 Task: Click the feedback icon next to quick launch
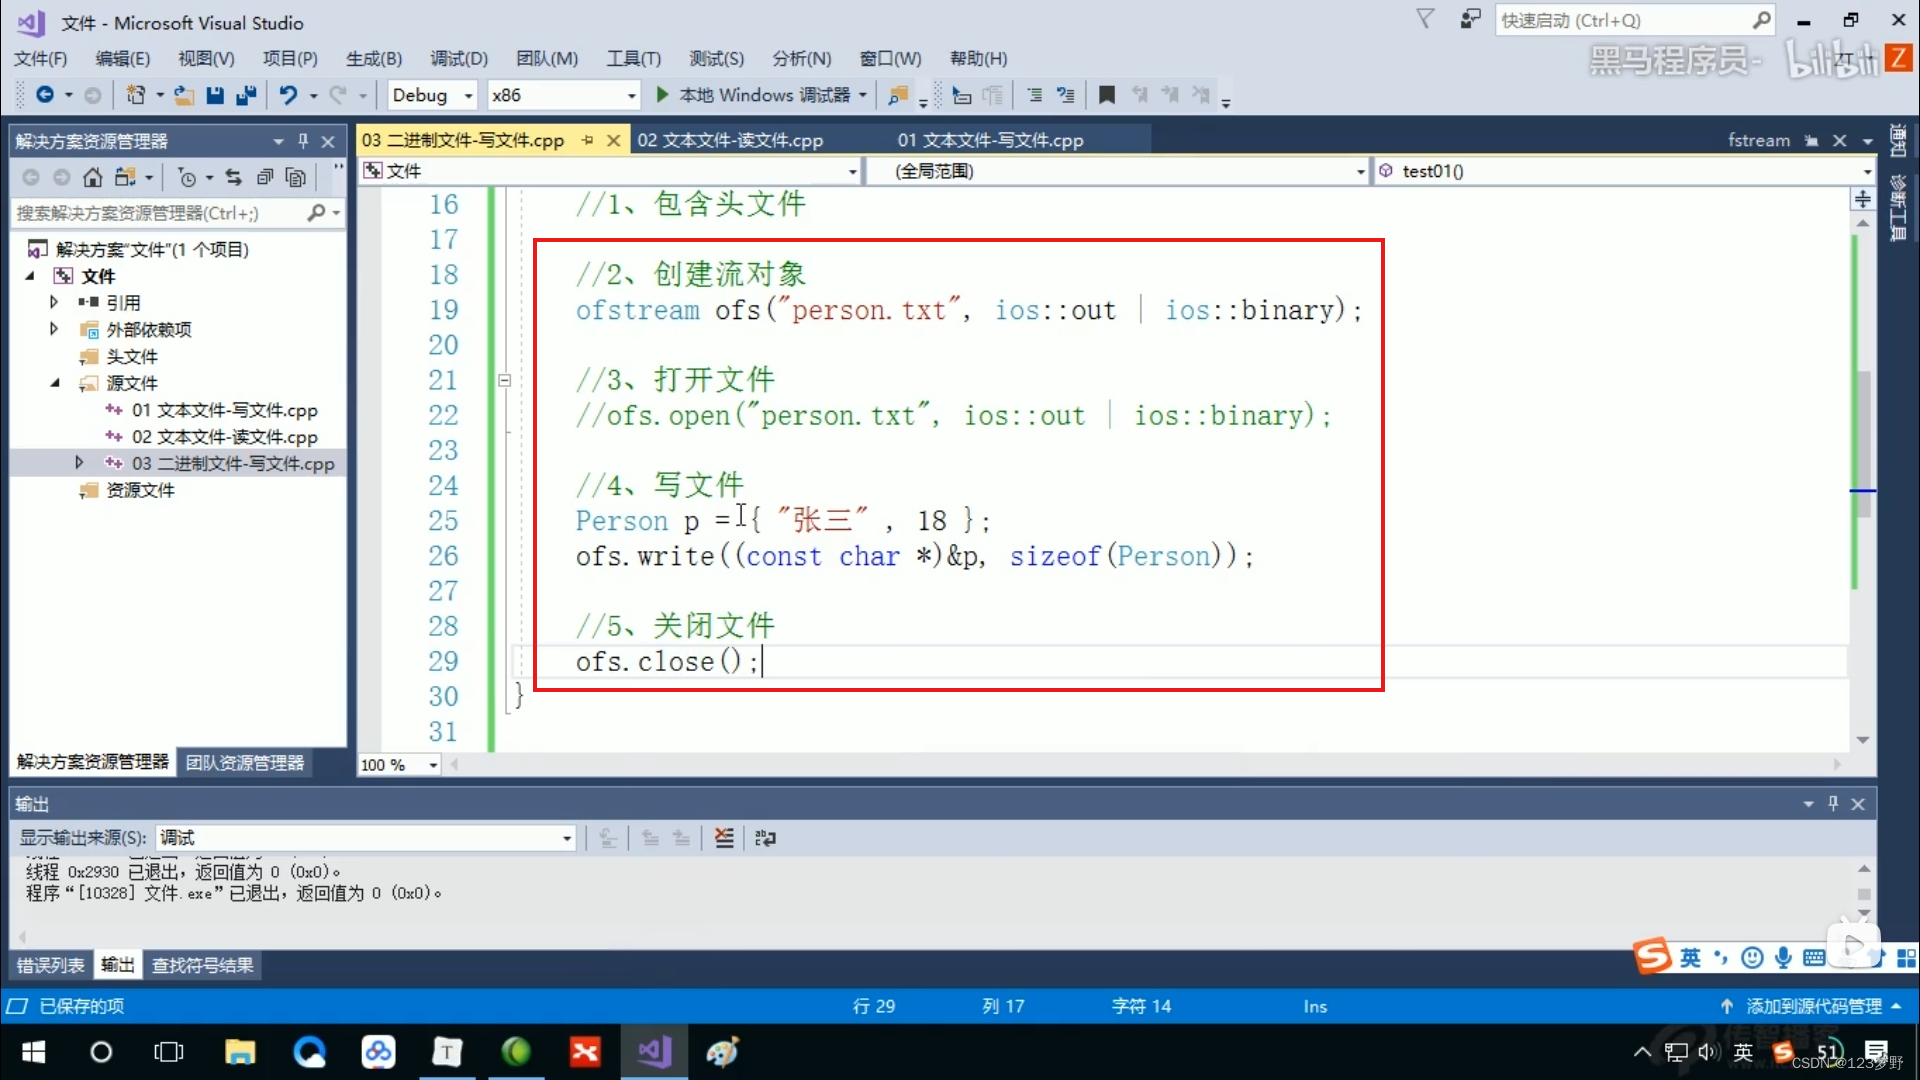[1470, 19]
